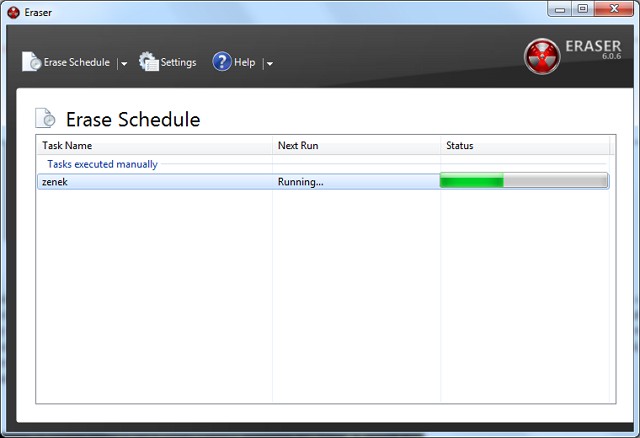
Task: Click the Eraser title bar app icon
Action: [x=13, y=13]
